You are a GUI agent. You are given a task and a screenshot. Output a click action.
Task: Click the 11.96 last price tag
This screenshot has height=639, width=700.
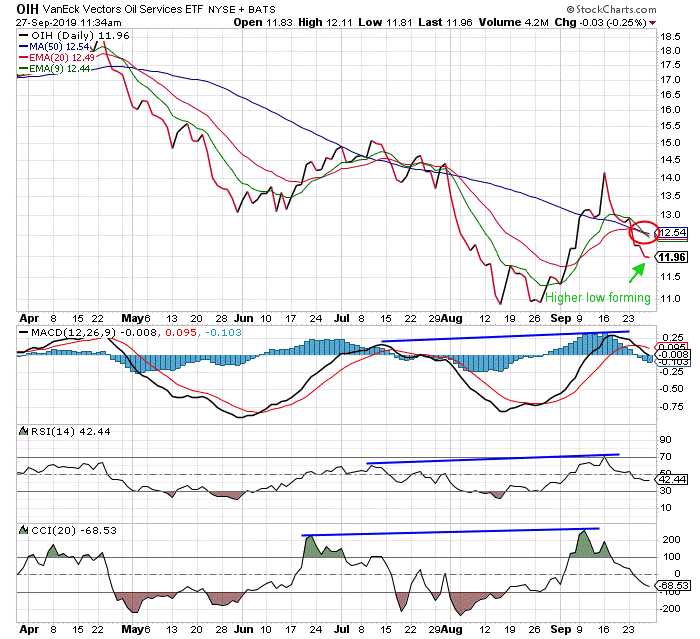pos(672,257)
